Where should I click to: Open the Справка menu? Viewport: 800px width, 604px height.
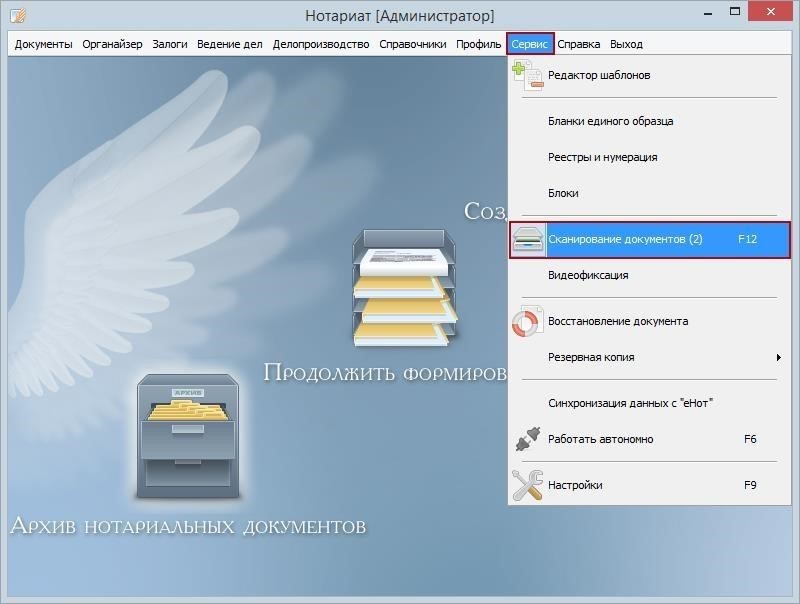pos(579,44)
